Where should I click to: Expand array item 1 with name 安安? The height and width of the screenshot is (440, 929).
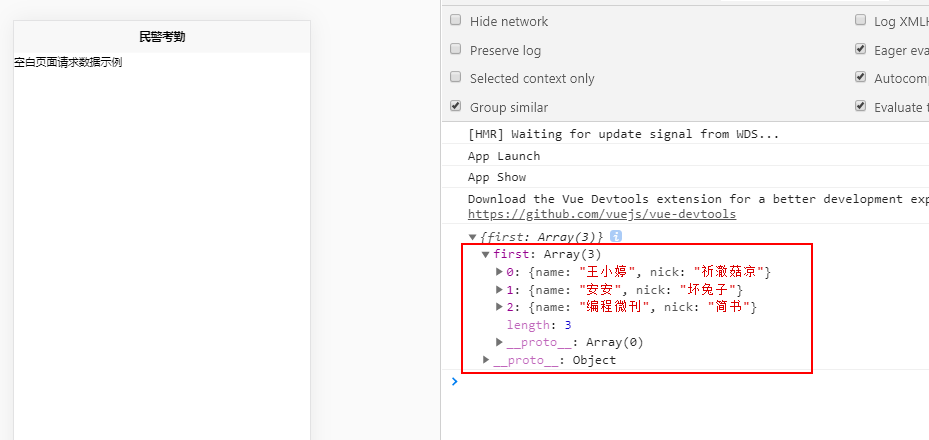499,290
